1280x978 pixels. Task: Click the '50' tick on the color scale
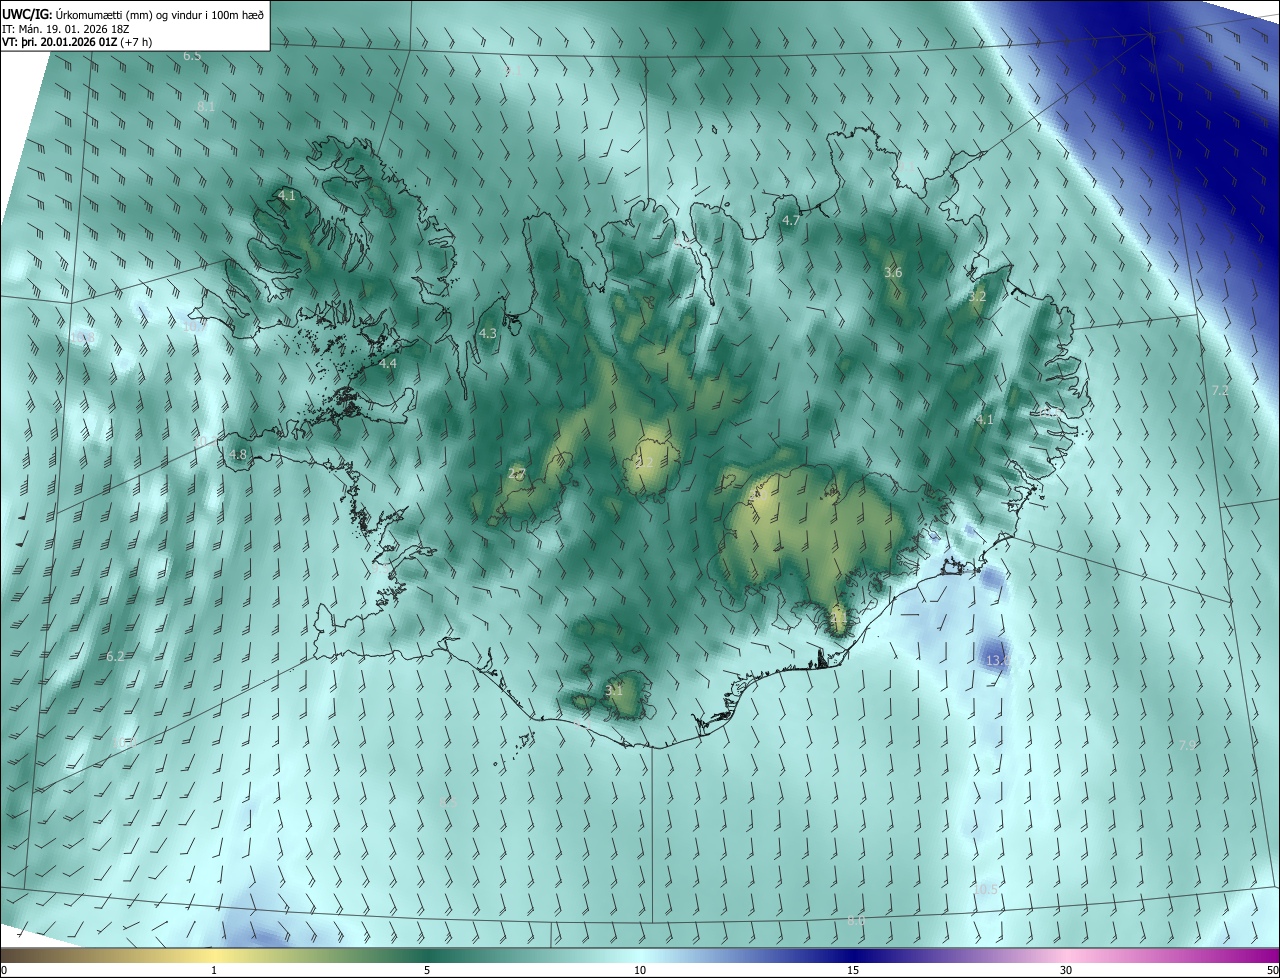tap(1272, 970)
